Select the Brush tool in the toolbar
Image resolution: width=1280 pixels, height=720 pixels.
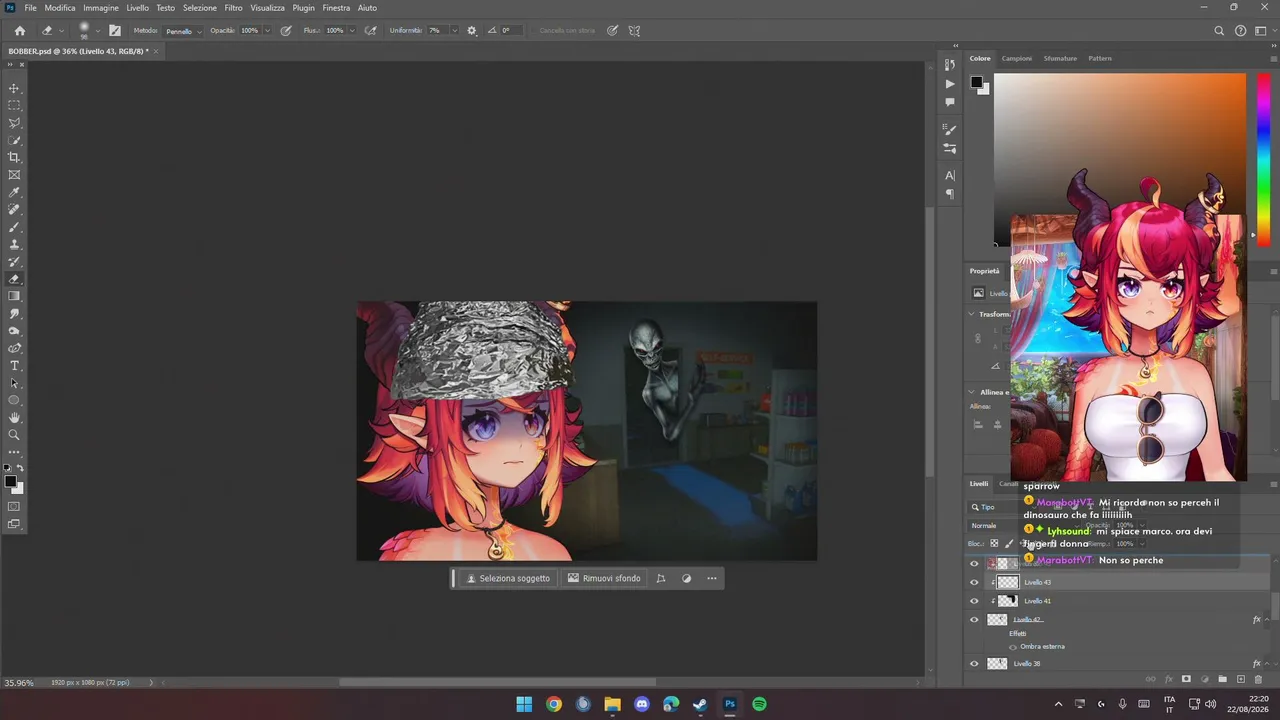click(14, 227)
